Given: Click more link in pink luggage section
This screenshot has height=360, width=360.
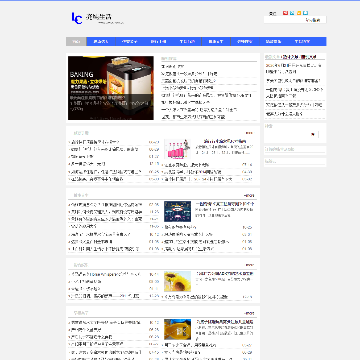Looking at the screenshot, I should tap(249, 133).
